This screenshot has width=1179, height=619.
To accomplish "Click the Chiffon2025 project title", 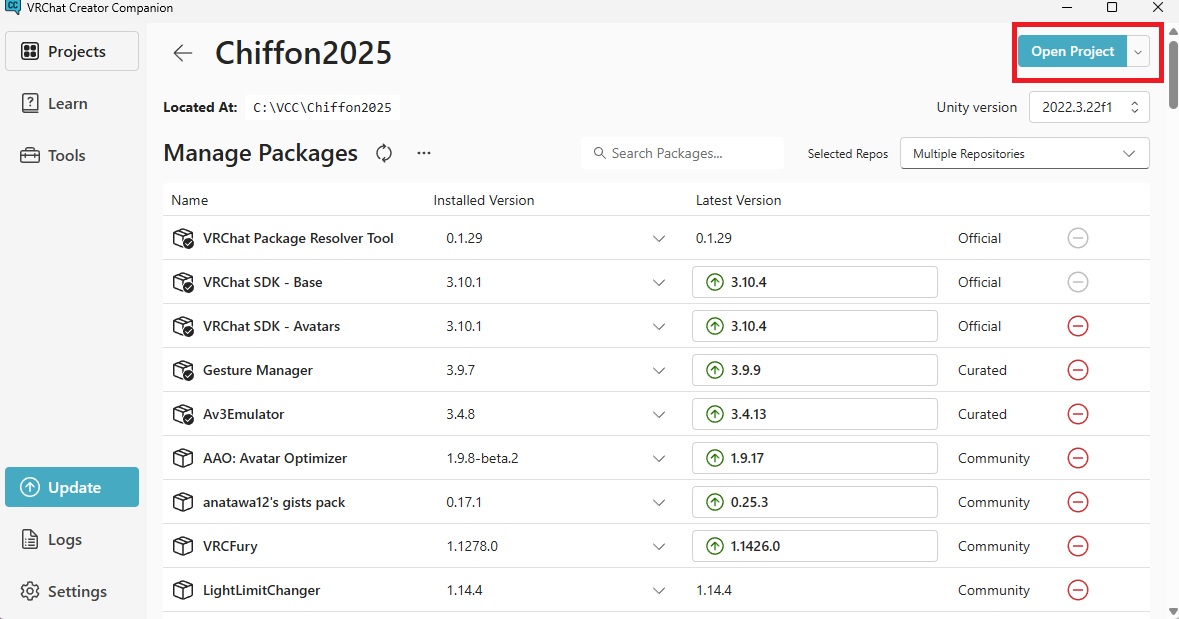I will click(303, 53).
